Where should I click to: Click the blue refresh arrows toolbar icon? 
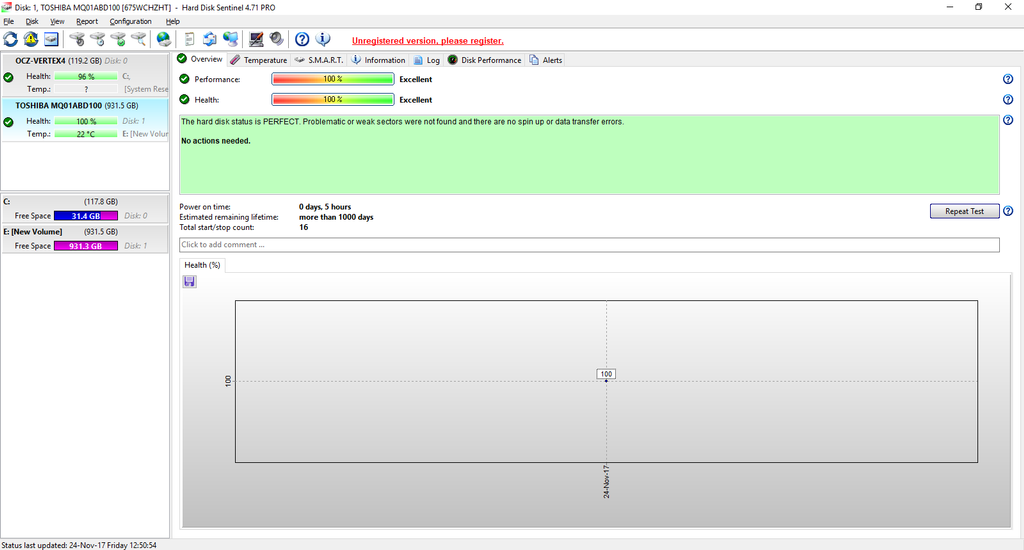click(x=11, y=40)
